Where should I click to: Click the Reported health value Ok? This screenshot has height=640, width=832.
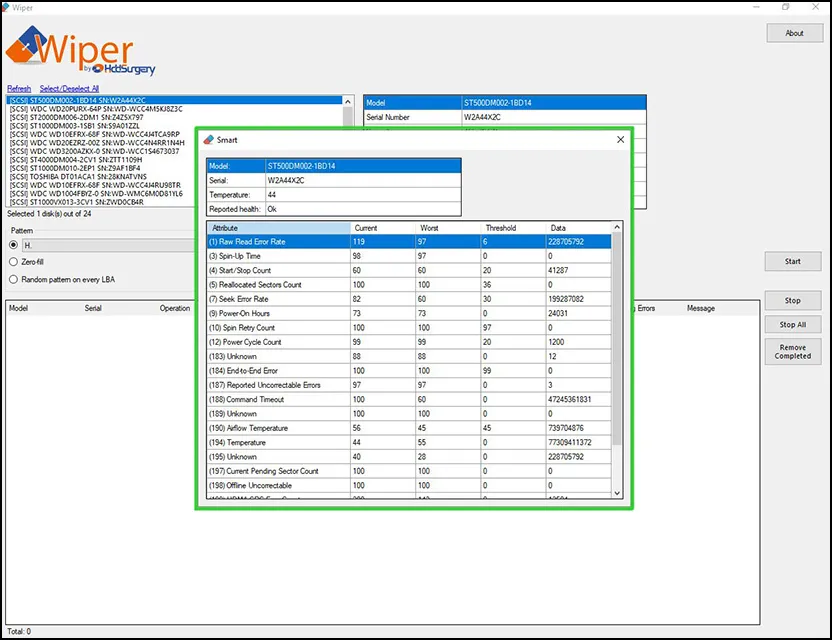click(x=272, y=209)
